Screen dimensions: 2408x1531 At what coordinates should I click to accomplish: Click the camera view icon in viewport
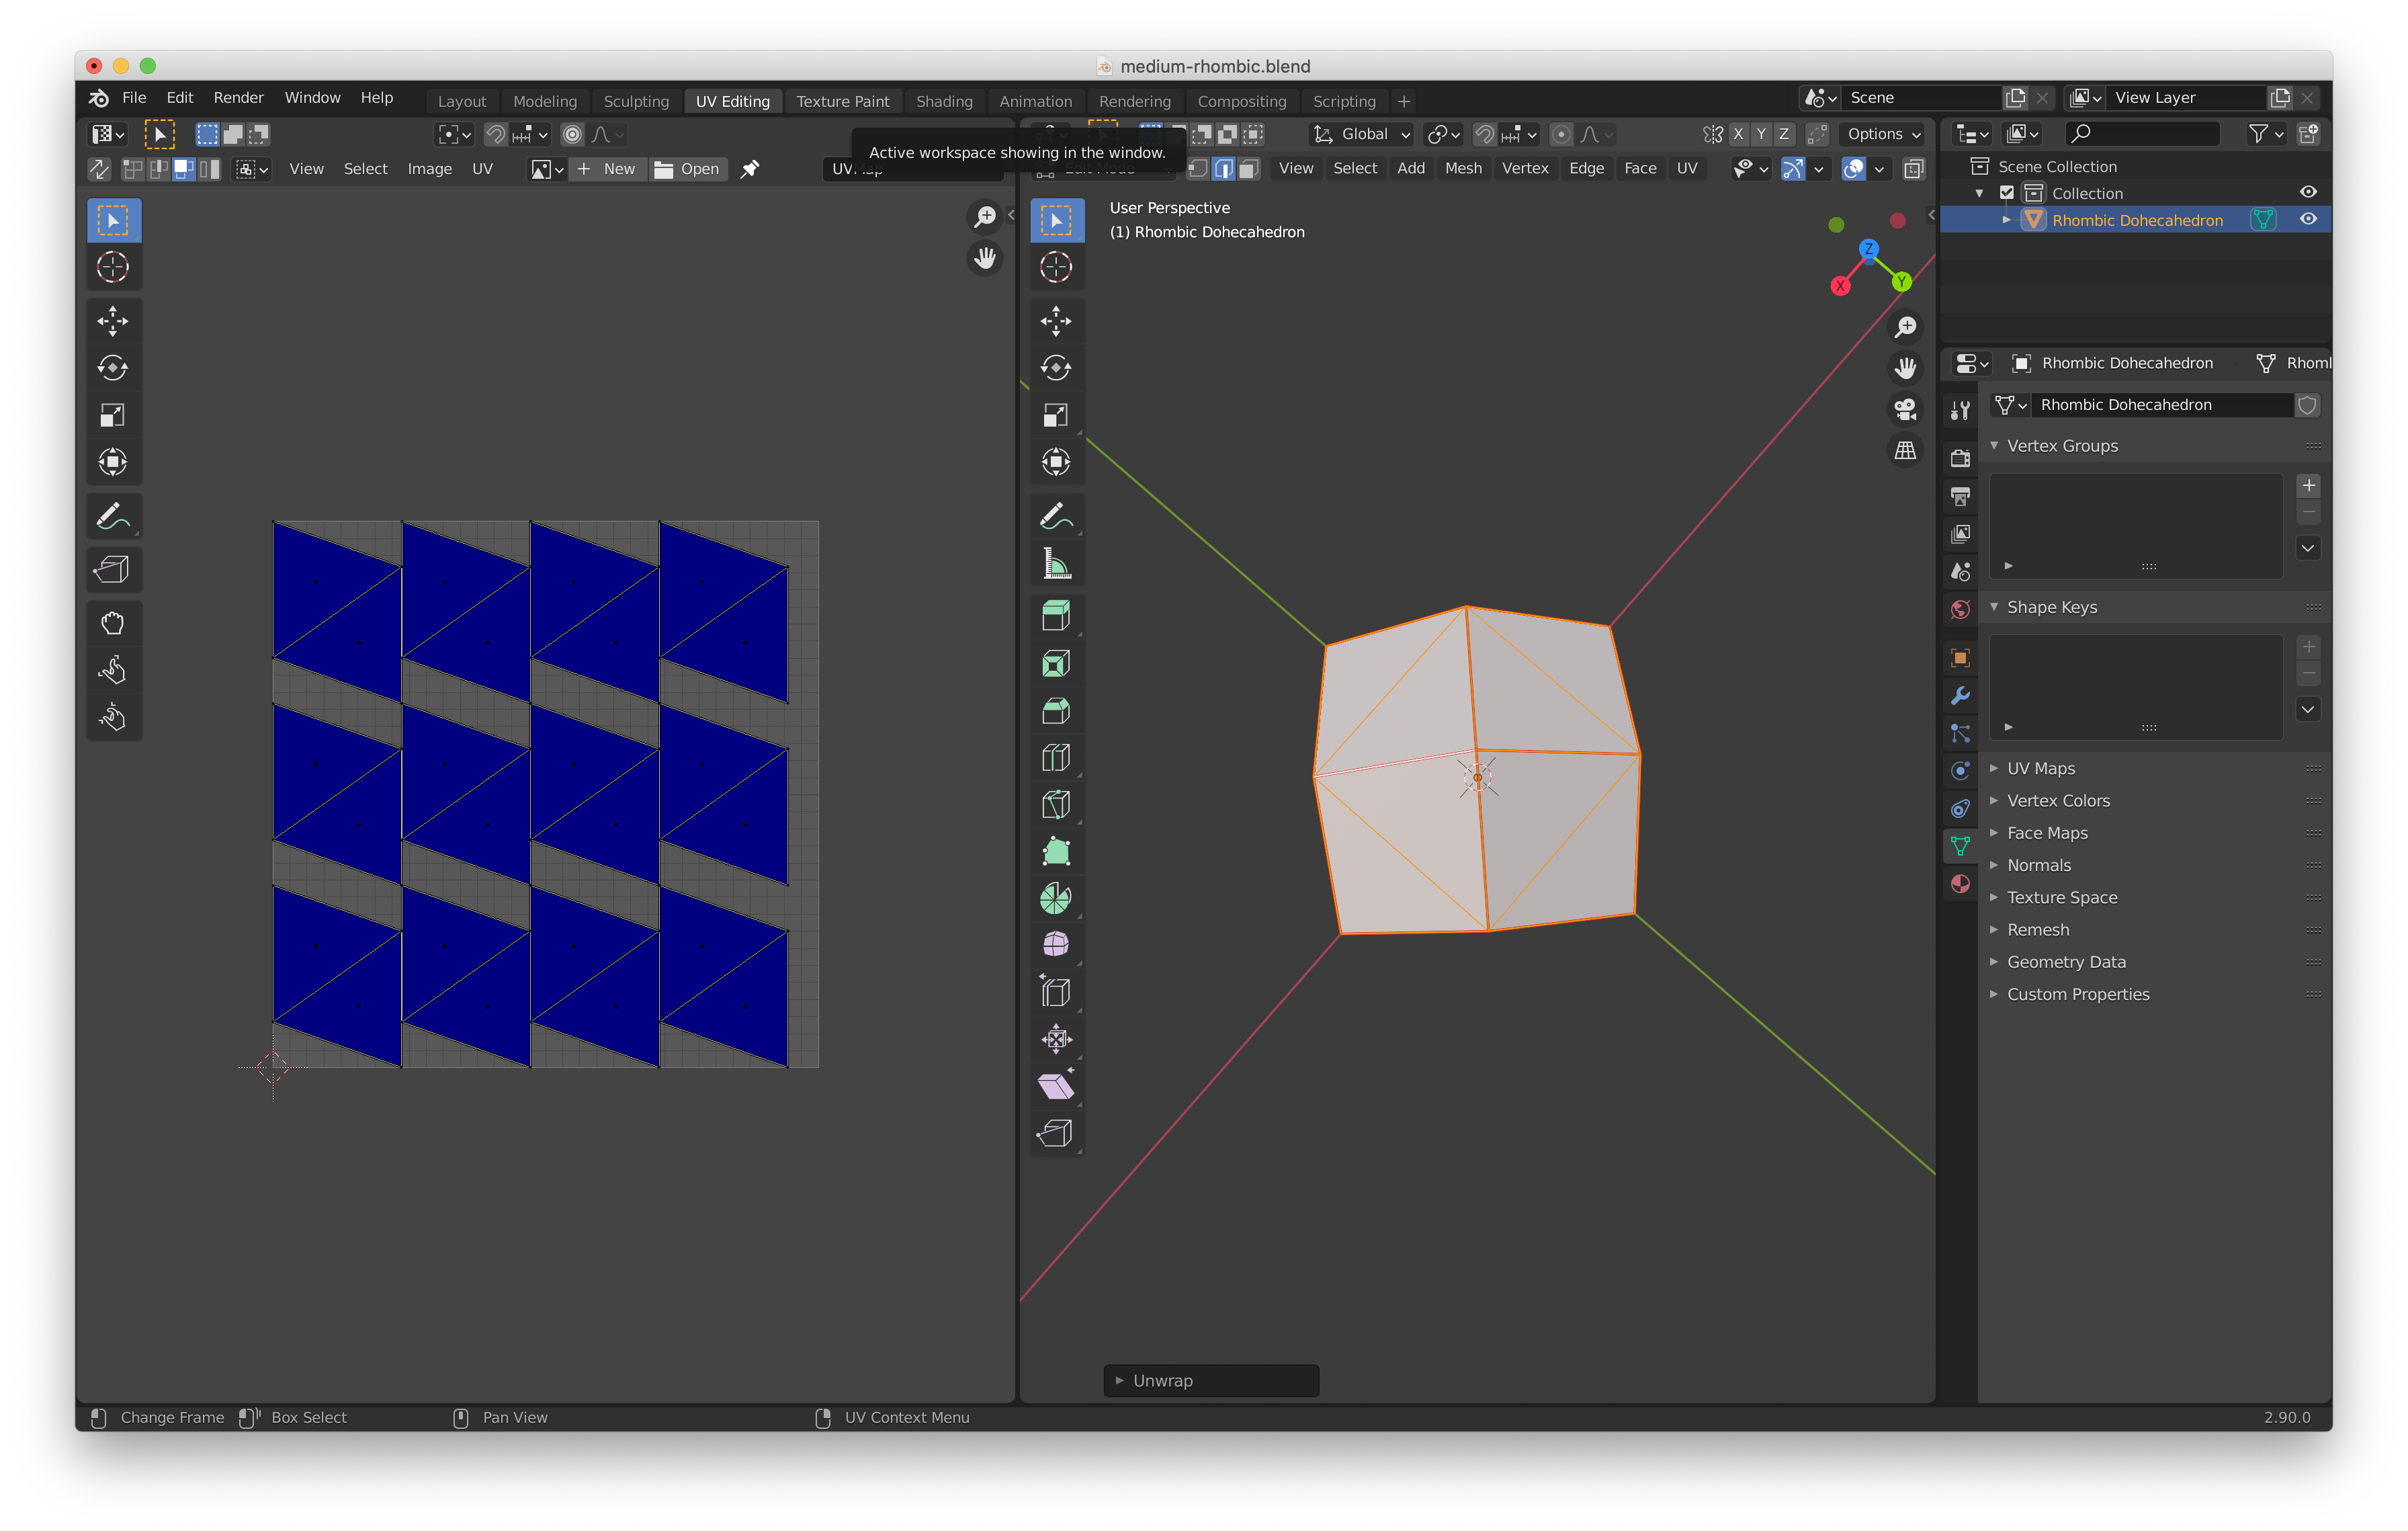tap(1905, 409)
